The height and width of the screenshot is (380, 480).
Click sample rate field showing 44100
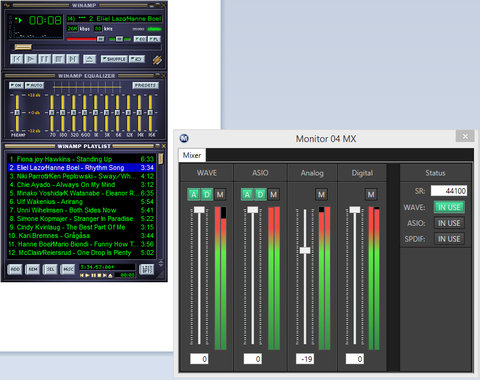[449, 191]
